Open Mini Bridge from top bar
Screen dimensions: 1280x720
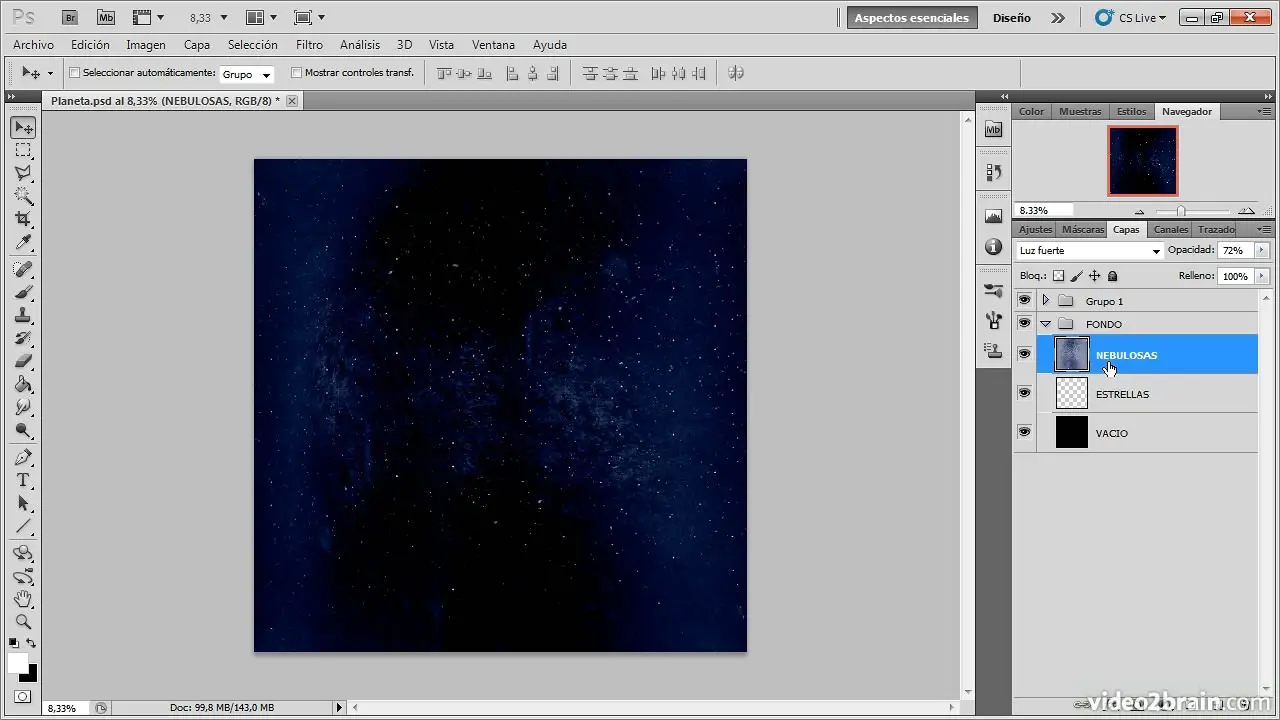click(105, 17)
